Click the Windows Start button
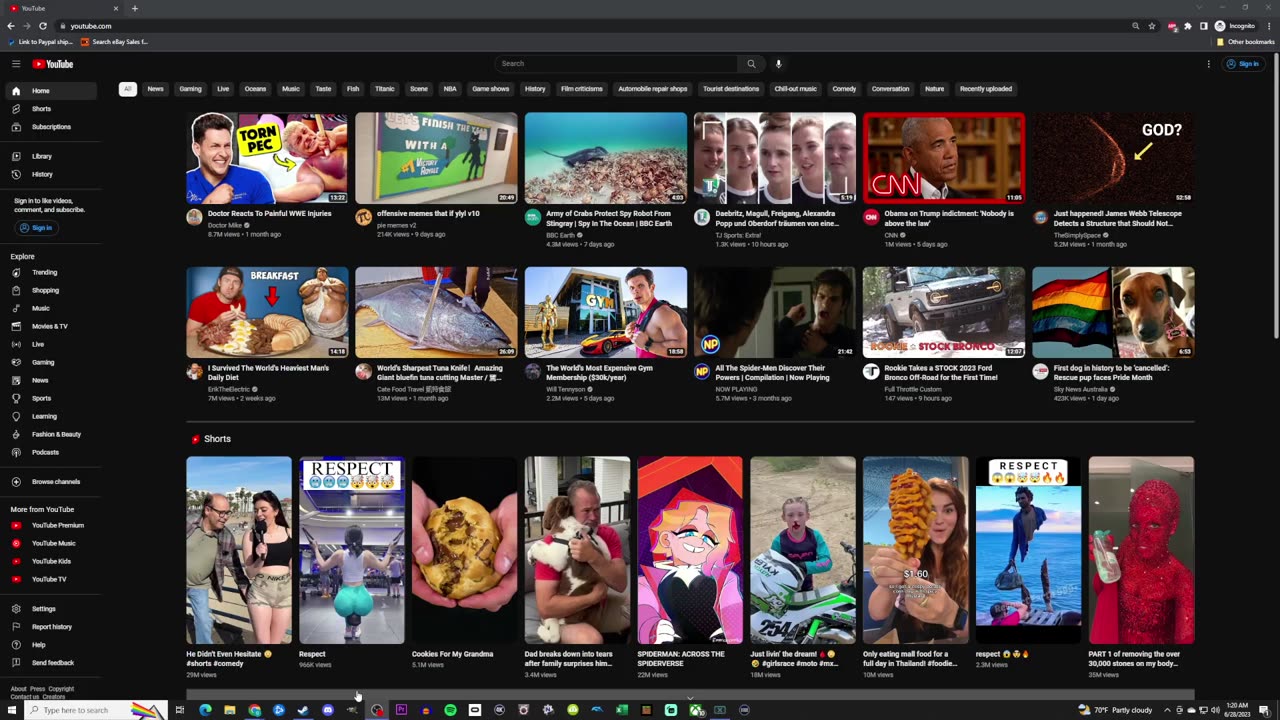Viewport: 1280px width, 720px height. coord(12,710)
